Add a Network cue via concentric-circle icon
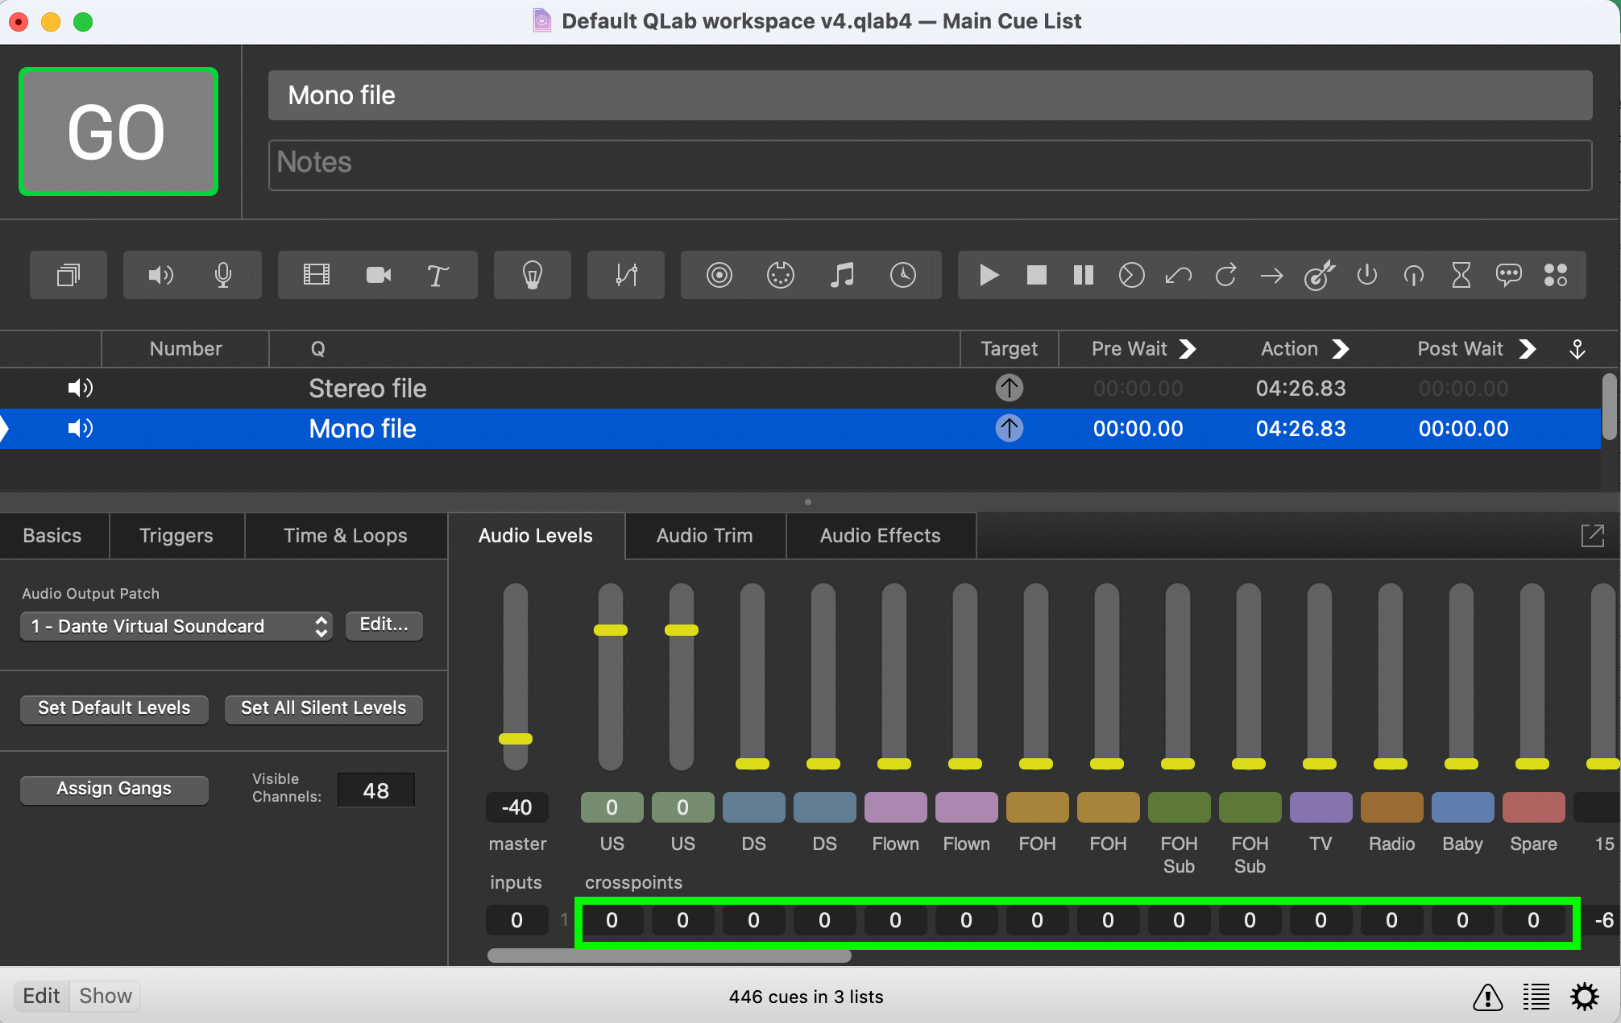1621x1023 pixels. point(719,275)
